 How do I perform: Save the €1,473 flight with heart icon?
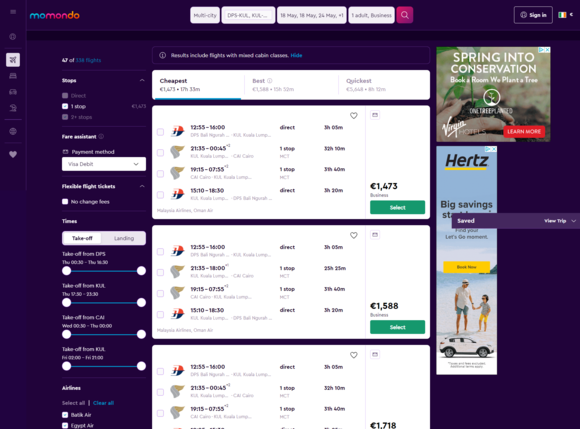click(354, 116)
